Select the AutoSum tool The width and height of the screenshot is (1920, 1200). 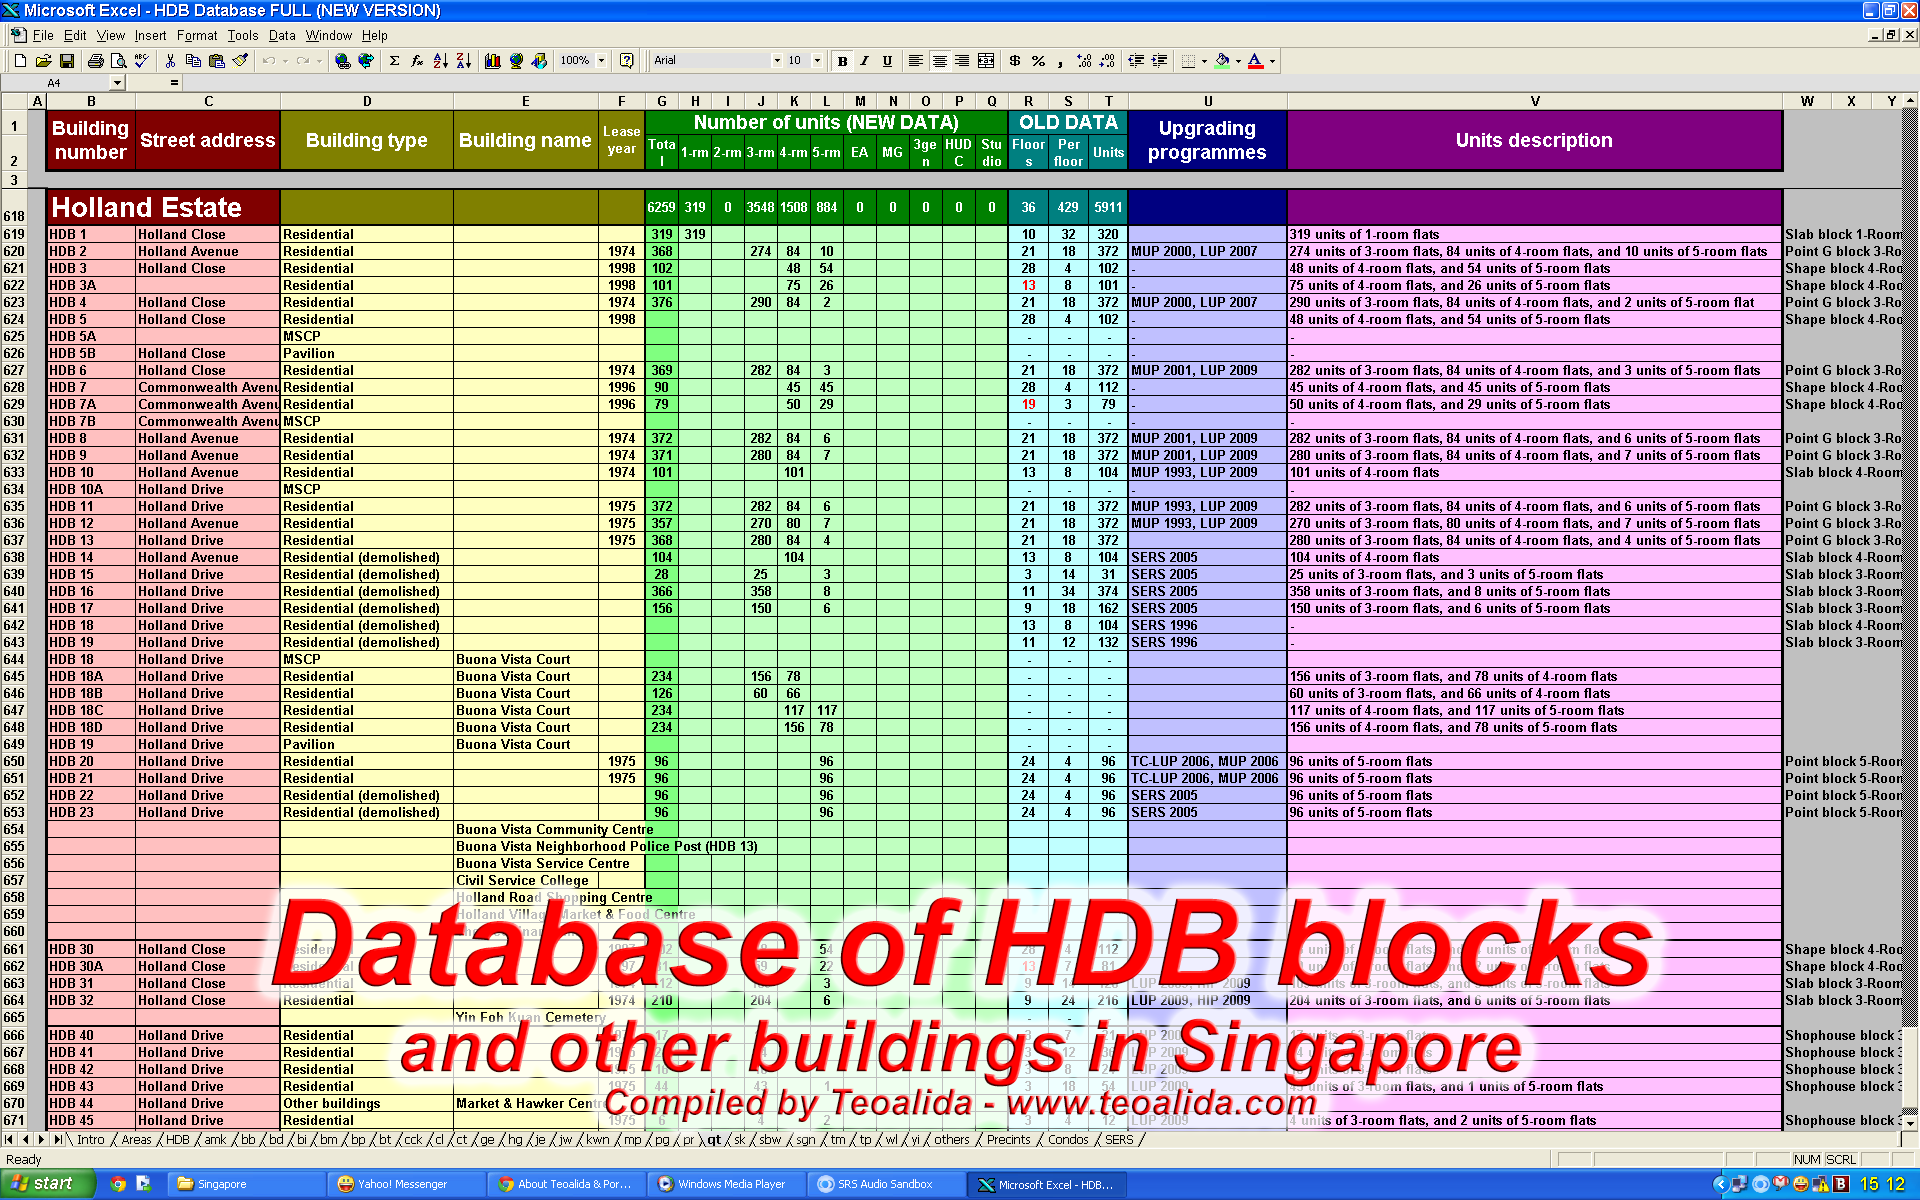tap(392, 61)
